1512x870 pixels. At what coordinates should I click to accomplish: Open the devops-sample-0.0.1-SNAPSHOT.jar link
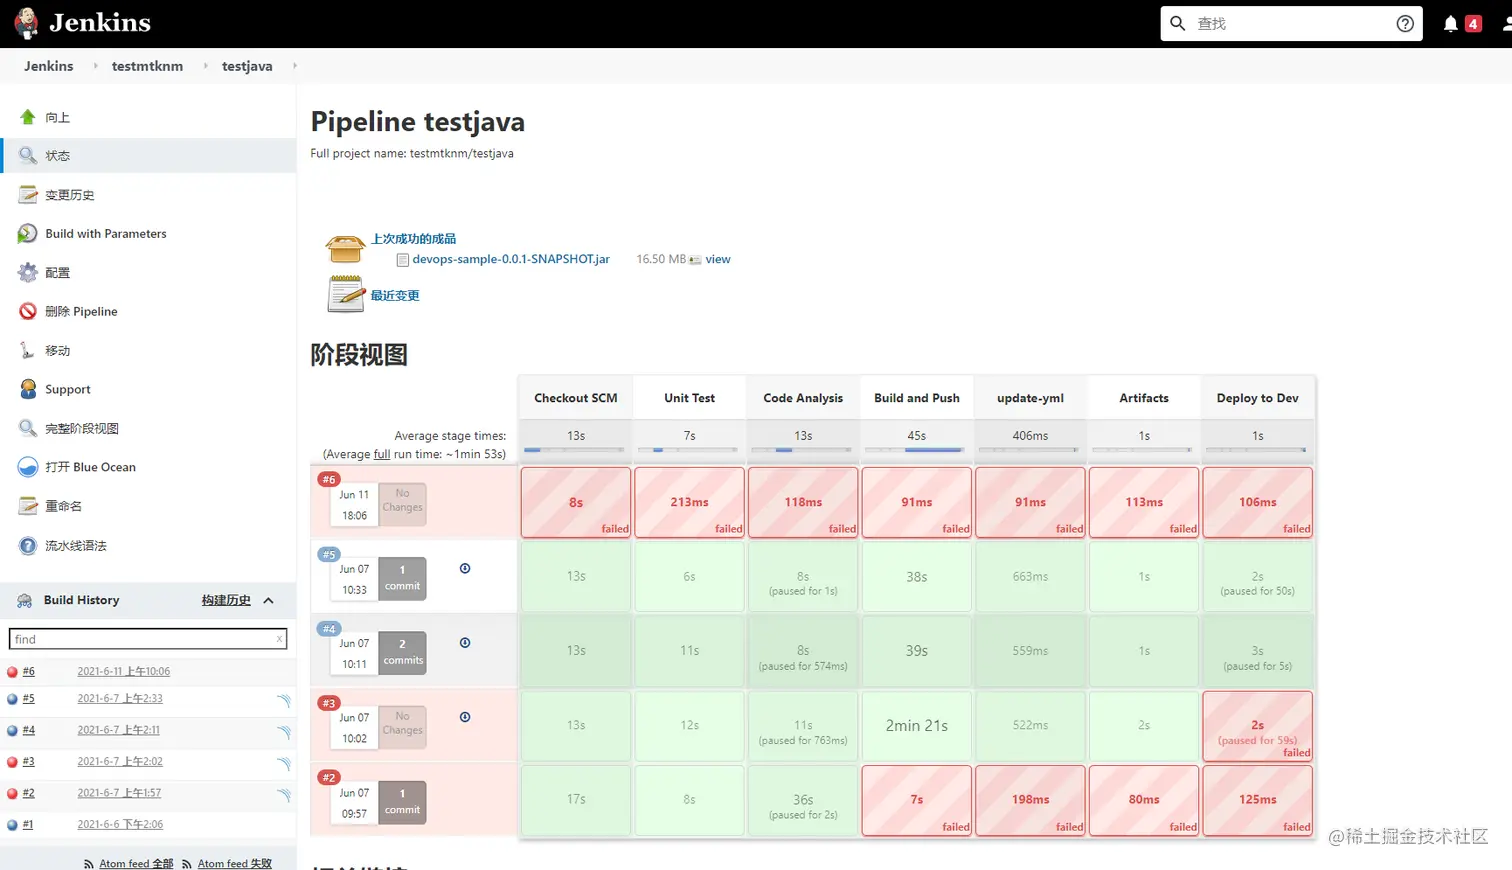pos(511,259)
